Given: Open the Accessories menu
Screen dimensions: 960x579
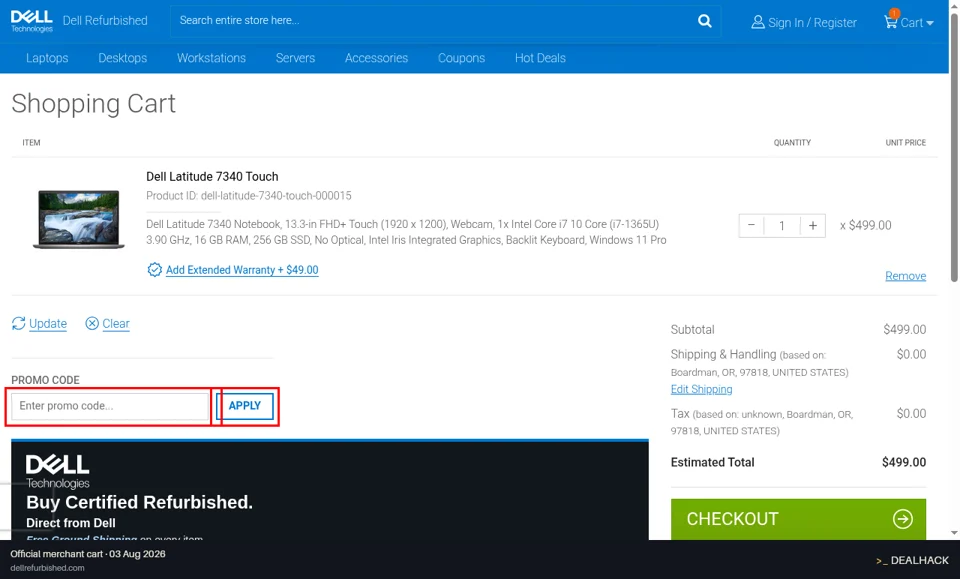Looking at the screenshot, I should 376,58.
